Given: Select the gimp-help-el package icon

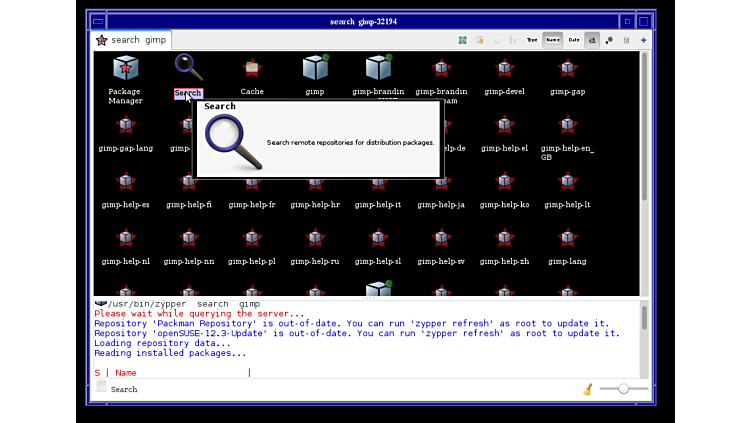Looking at the screenshot, I should click(505, 125).
